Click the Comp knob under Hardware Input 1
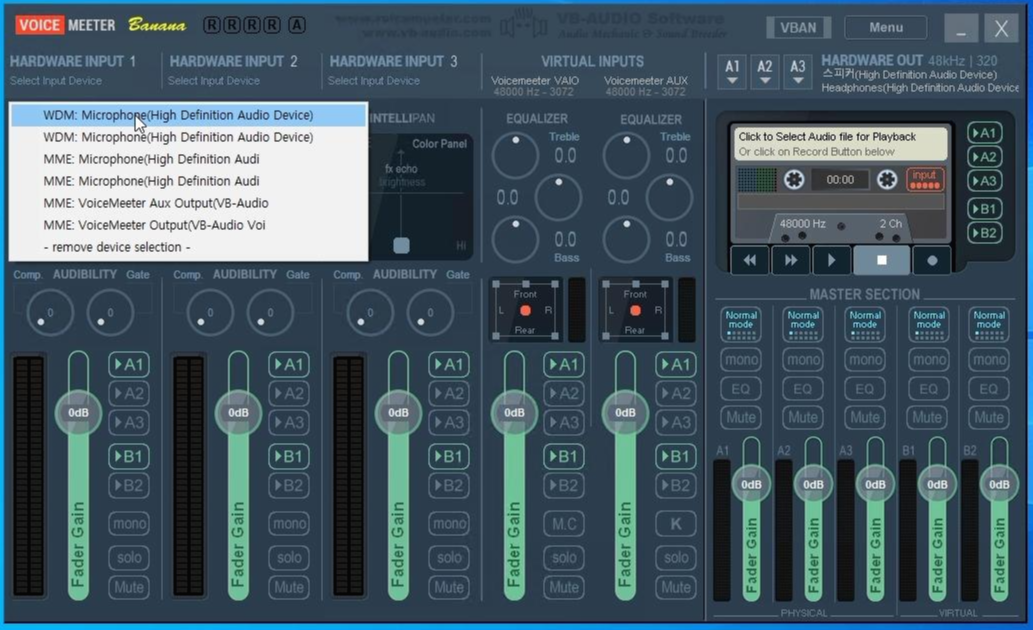The image size is (1033, 630). 50,312
